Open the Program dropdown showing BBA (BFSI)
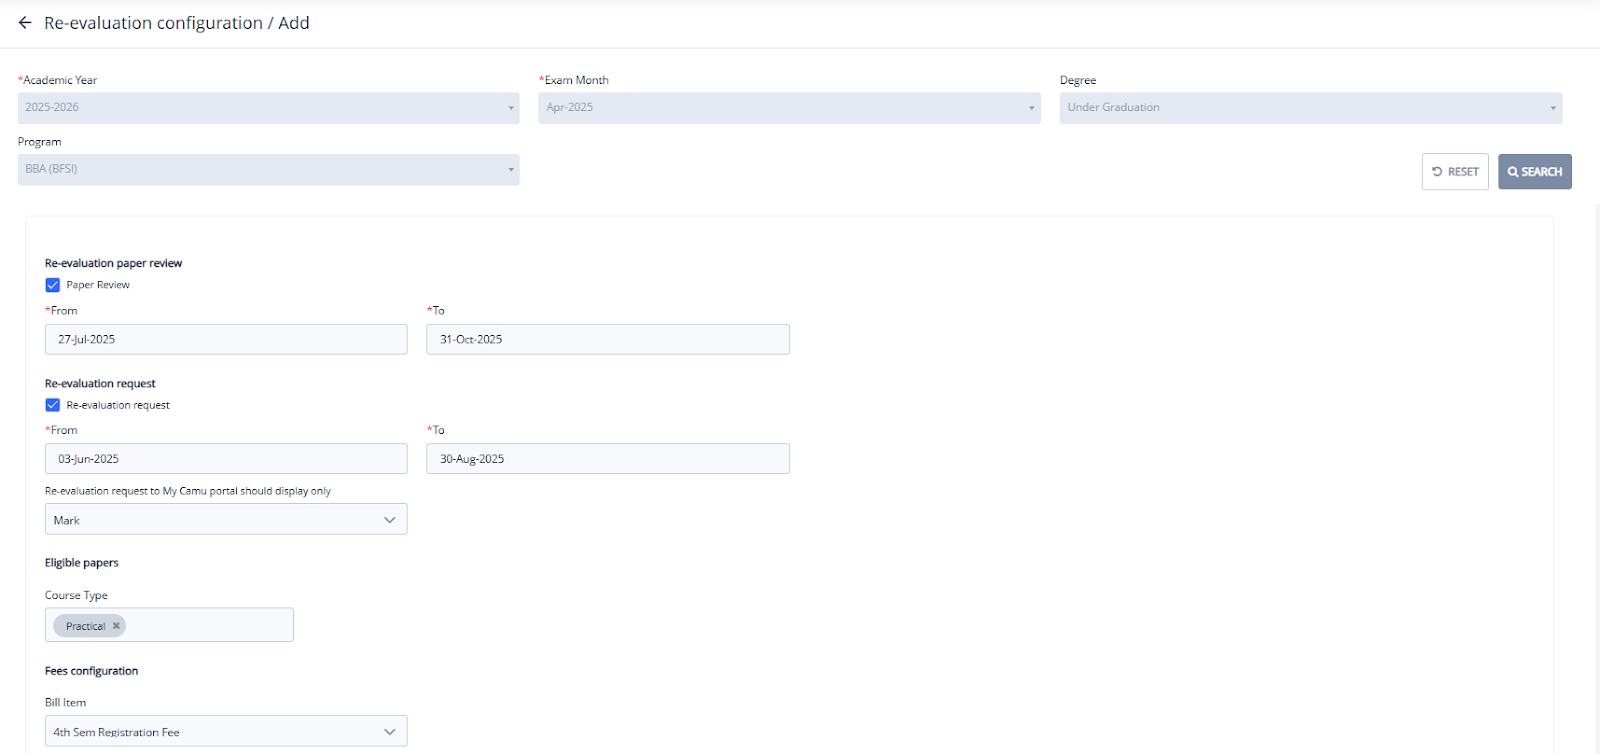The height and width of the screenshot is (754, 1600). point(268,170)
